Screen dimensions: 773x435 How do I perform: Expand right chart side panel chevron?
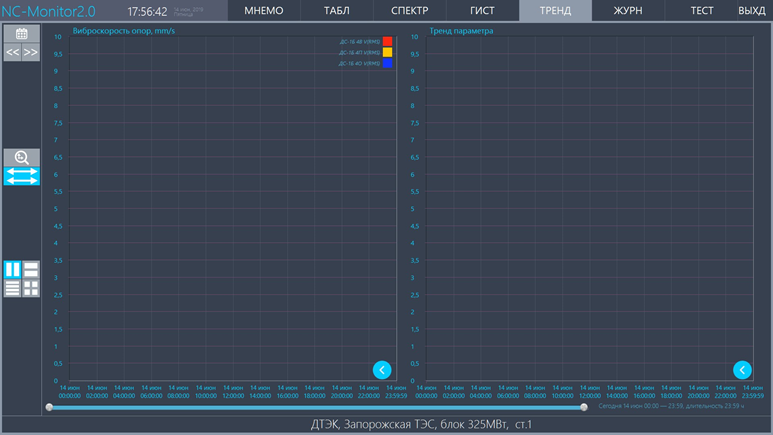tap(742, 370)
